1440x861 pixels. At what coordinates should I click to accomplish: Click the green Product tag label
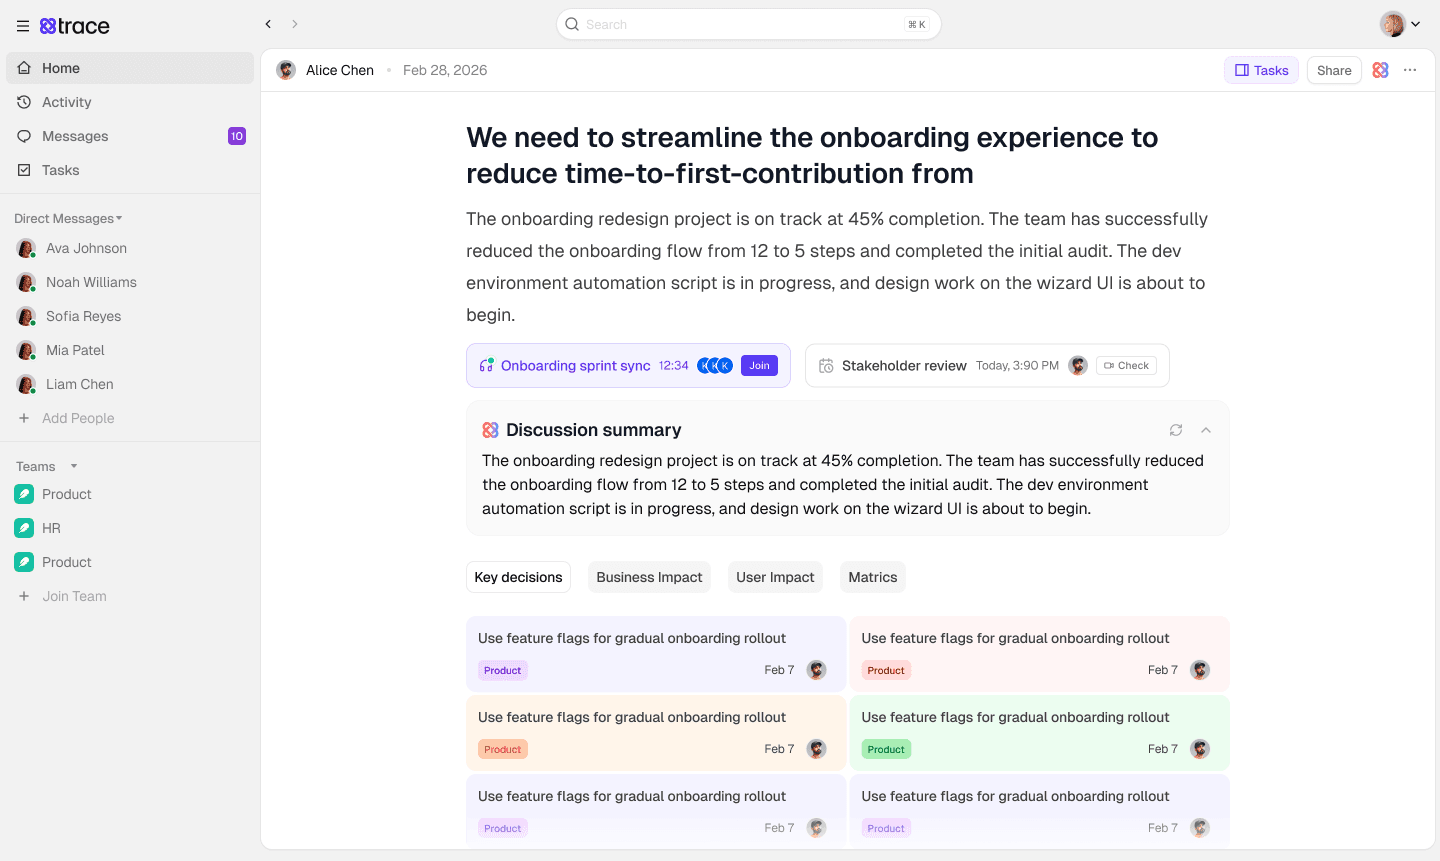coord(885,749)
